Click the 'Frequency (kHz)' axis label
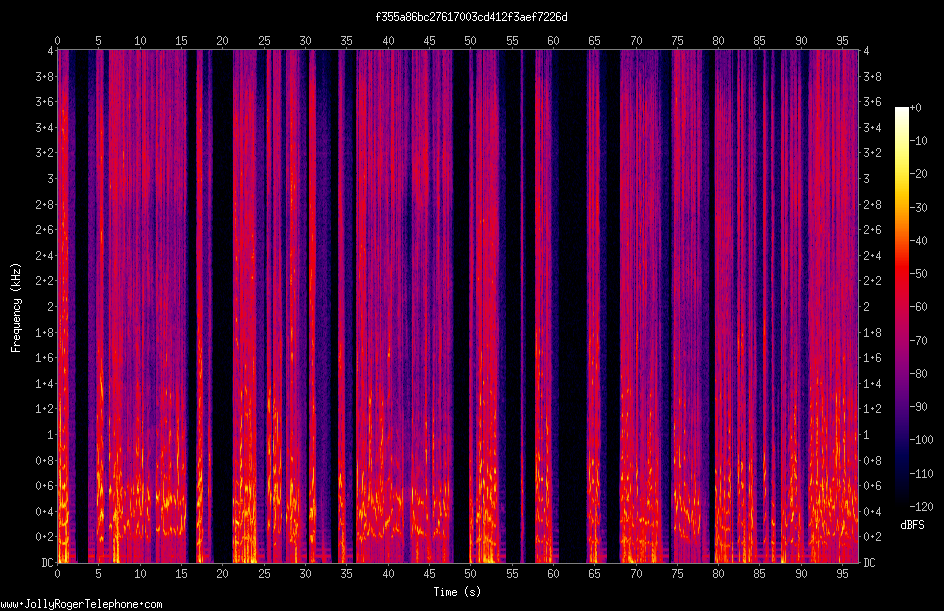 coord(16,307)
